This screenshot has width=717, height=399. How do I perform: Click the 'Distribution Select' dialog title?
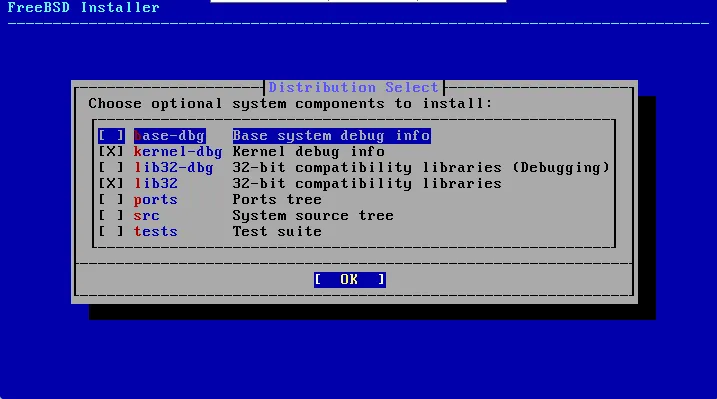[x=353, y=87]
